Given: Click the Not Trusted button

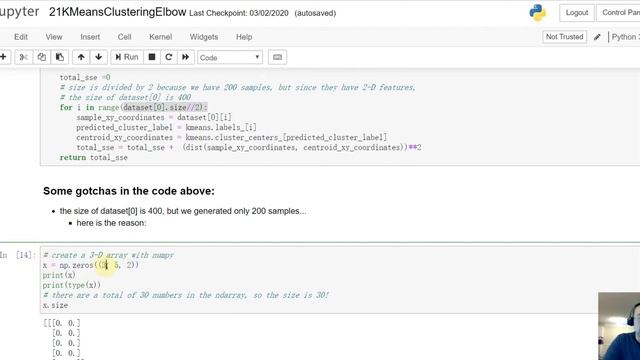Looking at the screenshot, I should pyautogui.click(x=564, y=37).
